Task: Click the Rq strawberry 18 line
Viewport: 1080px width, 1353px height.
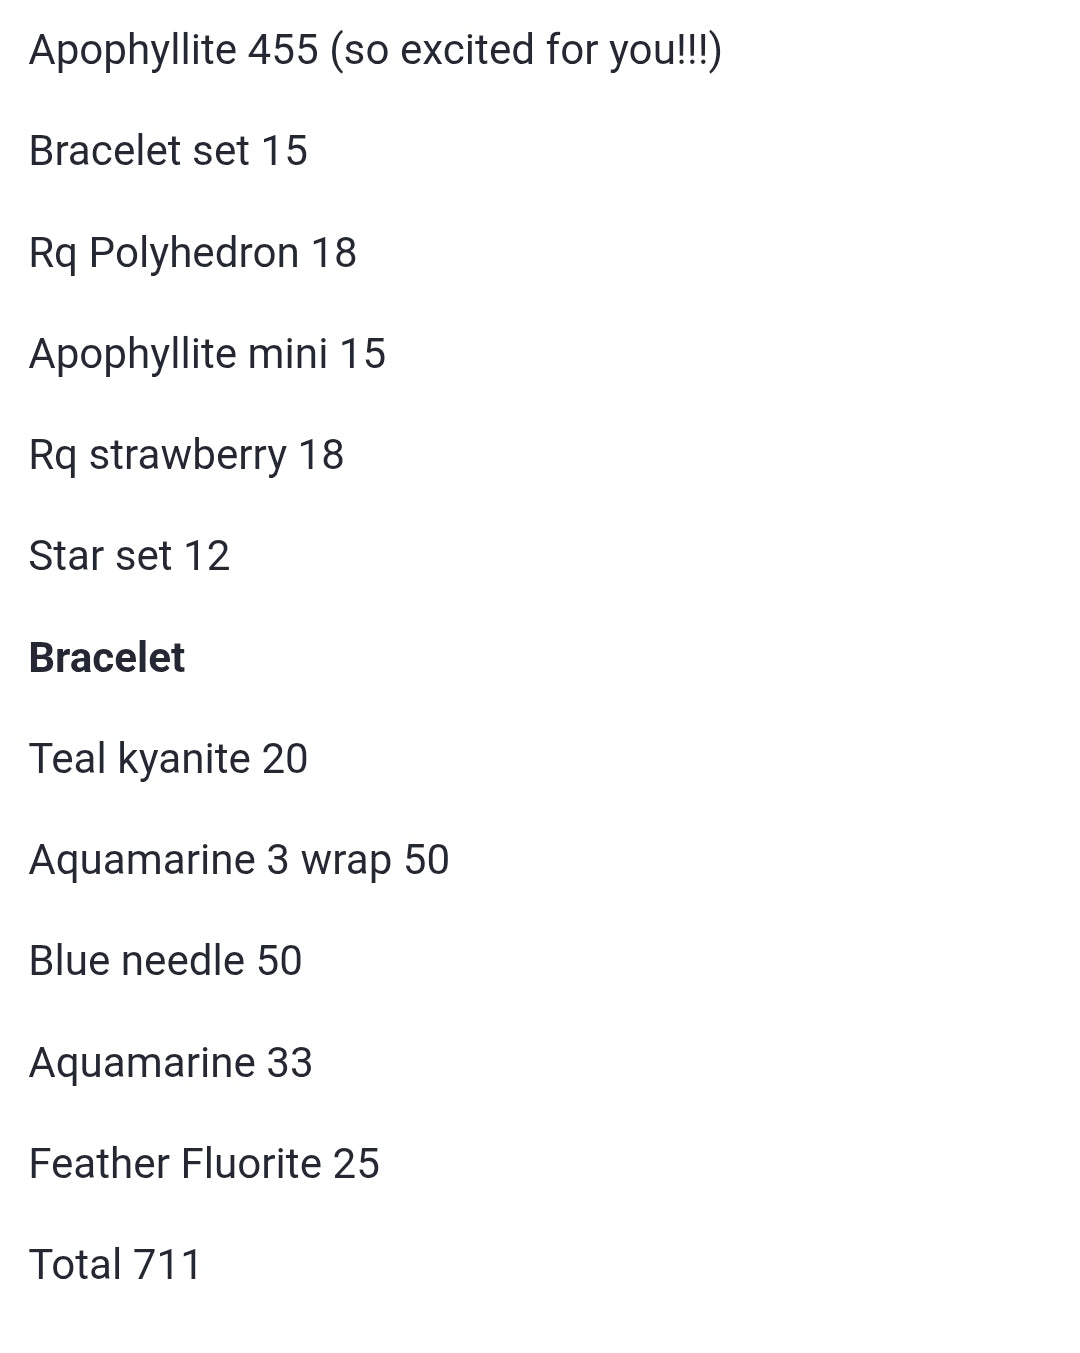Action: pyautogui.click(x=186, y=456)
